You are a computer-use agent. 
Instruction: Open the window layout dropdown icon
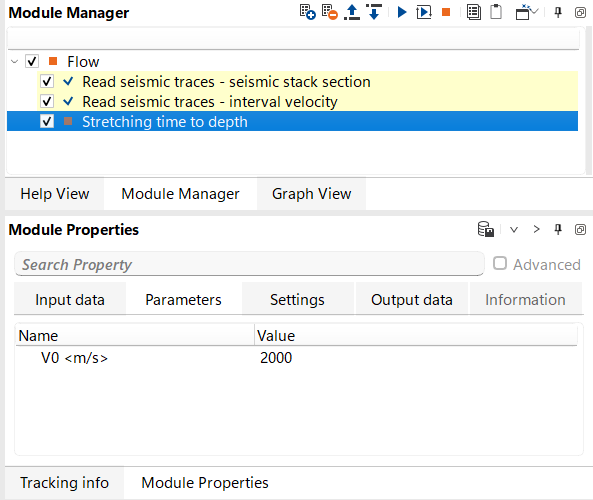[x=526, y=12]
